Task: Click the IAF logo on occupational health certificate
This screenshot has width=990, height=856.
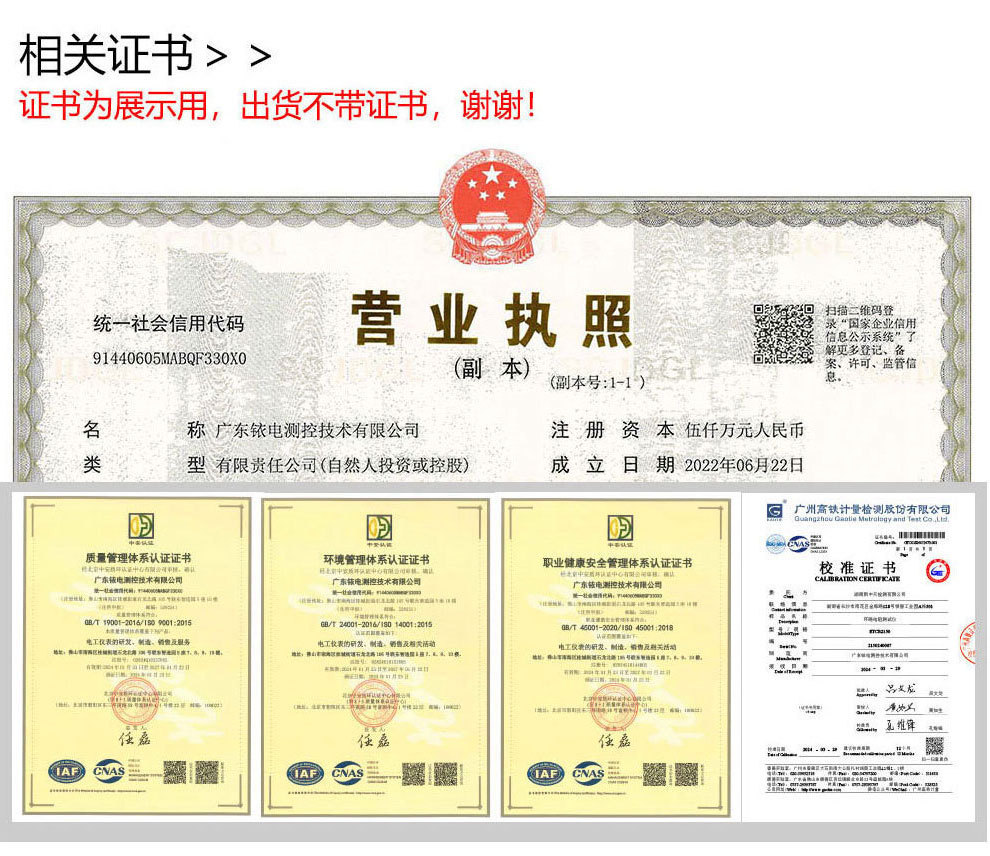Action: tap(546, 774)
